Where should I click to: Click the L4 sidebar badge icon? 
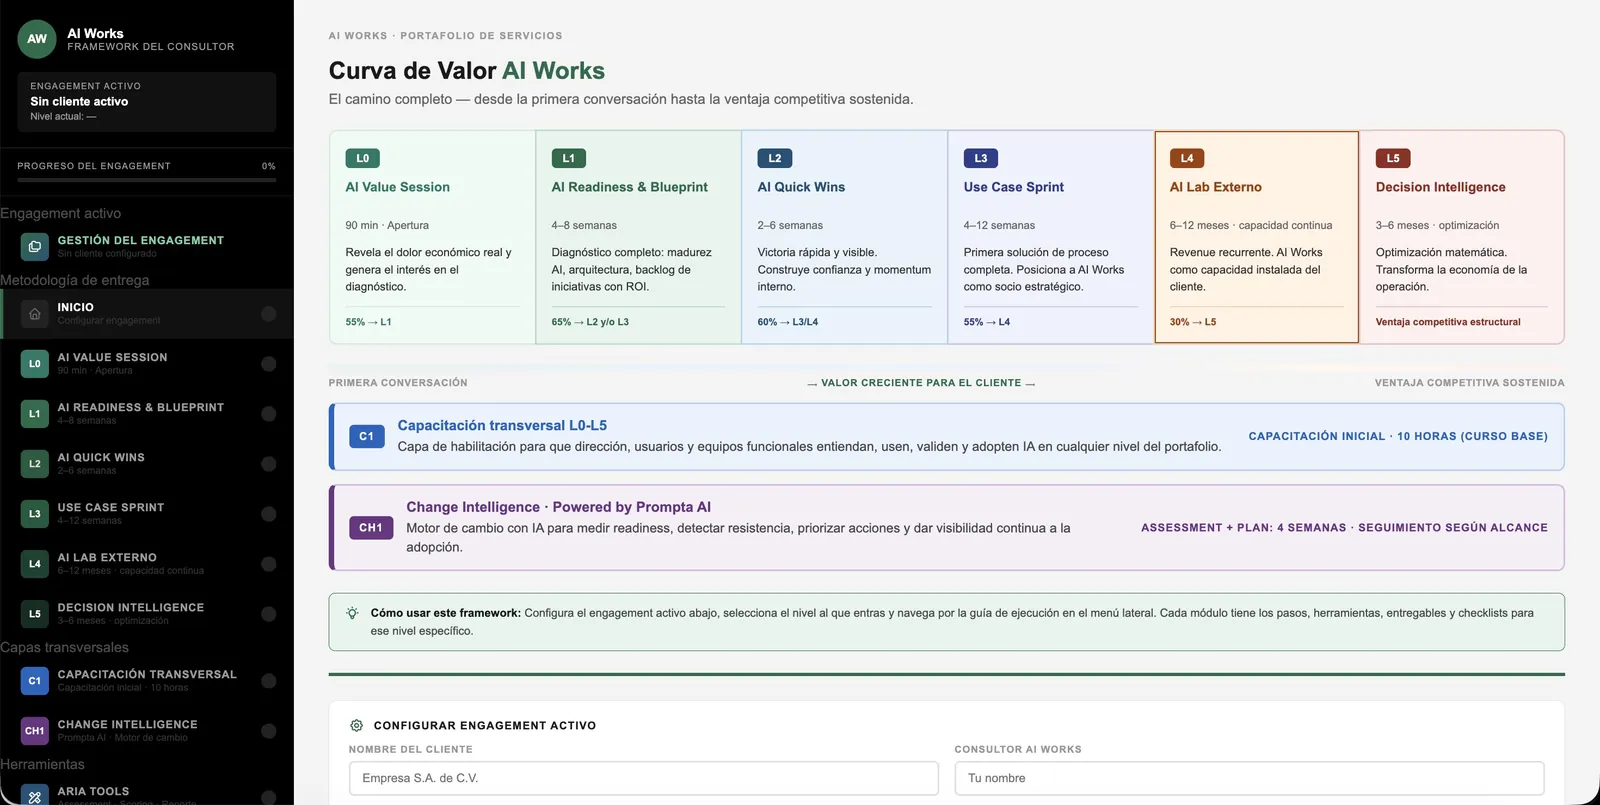[35, 564]
